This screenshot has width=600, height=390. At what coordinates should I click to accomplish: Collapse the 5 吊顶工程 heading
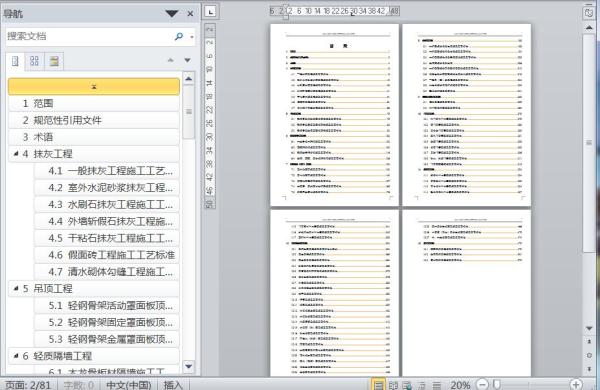coord(16,288)
